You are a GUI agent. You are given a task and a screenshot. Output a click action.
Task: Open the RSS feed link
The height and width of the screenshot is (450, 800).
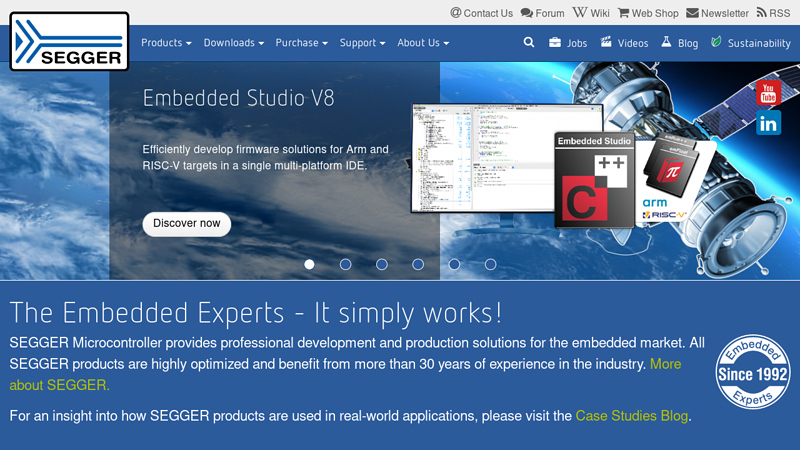click(x=773, y=13)
